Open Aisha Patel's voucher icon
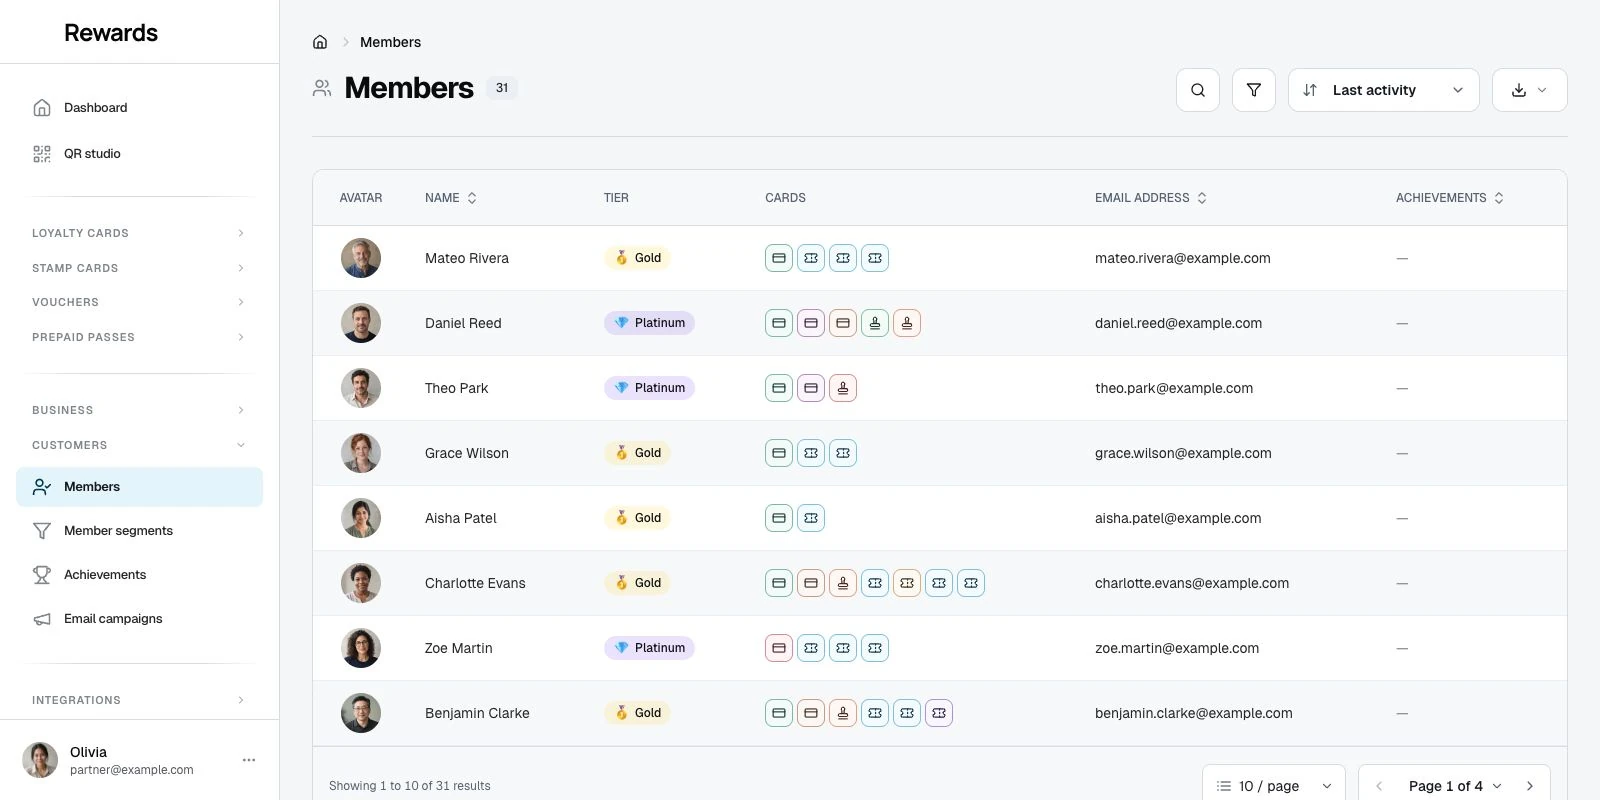Image resolution: width=1600 pixels, height=800 pixels. coord(811,518)
